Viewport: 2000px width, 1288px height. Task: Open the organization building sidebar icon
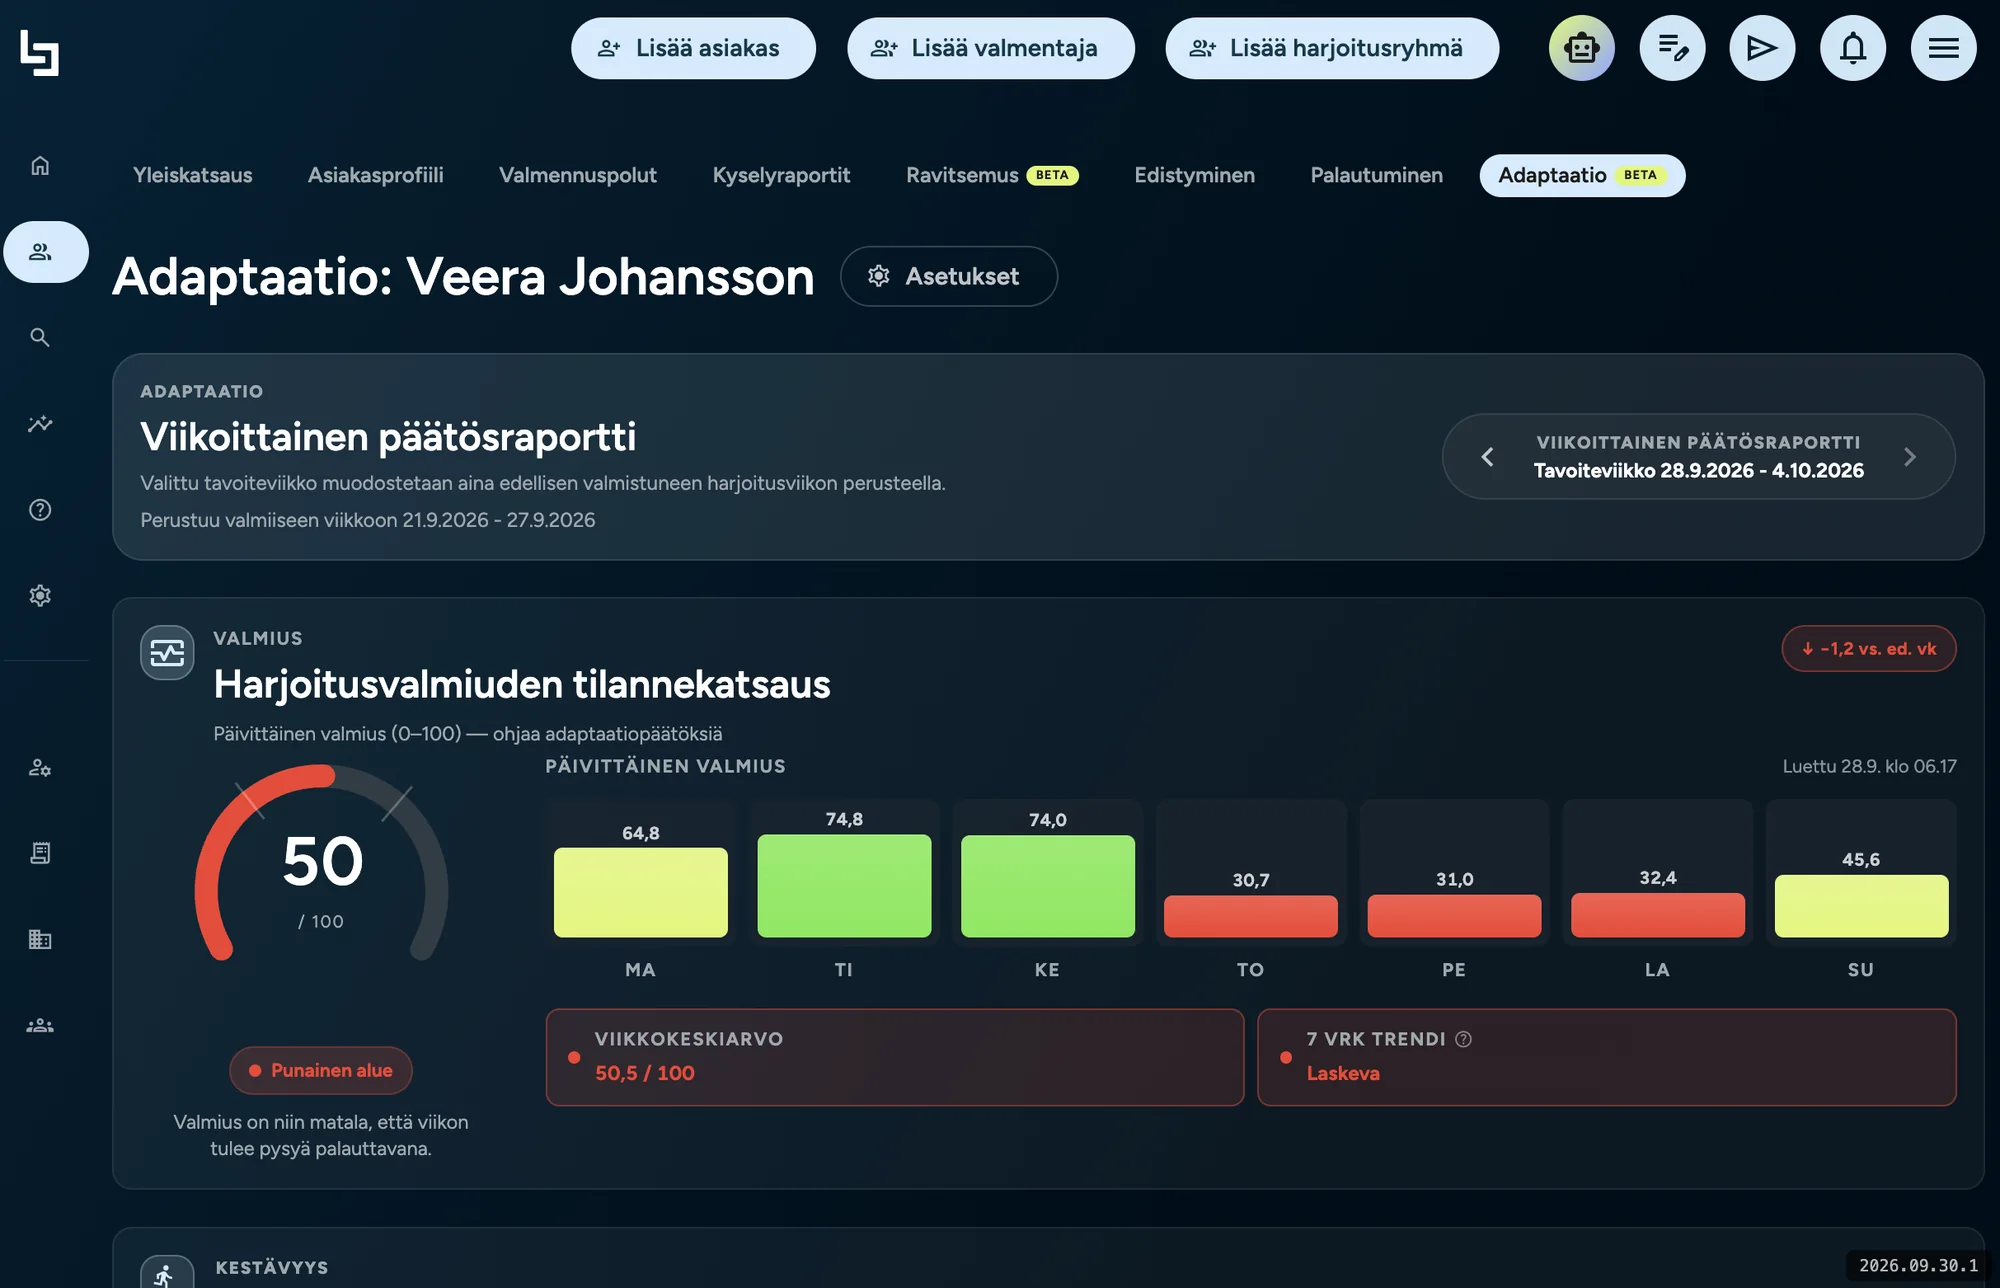[x=40, y=939]
